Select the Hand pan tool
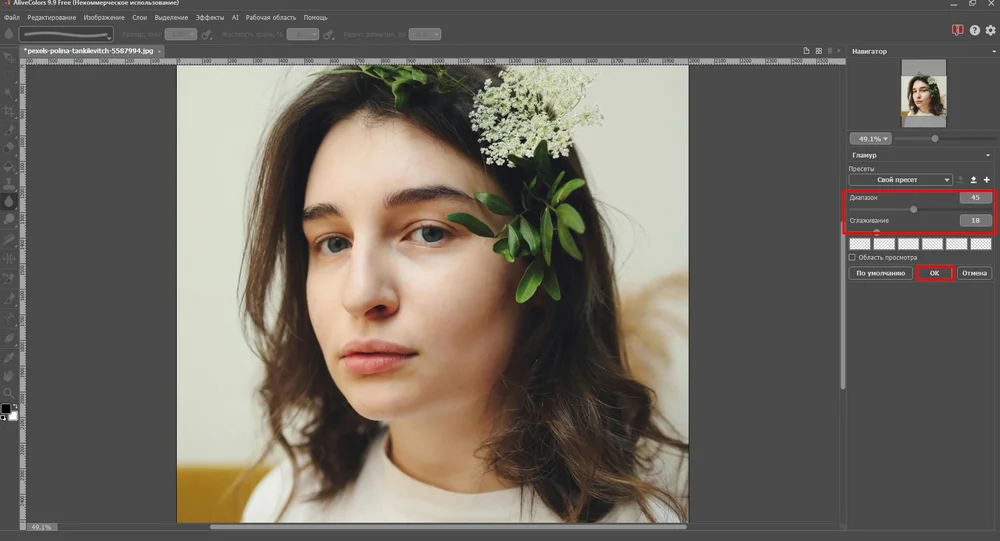The height and width of the screenshot is (541, 1000). (8, 376)
